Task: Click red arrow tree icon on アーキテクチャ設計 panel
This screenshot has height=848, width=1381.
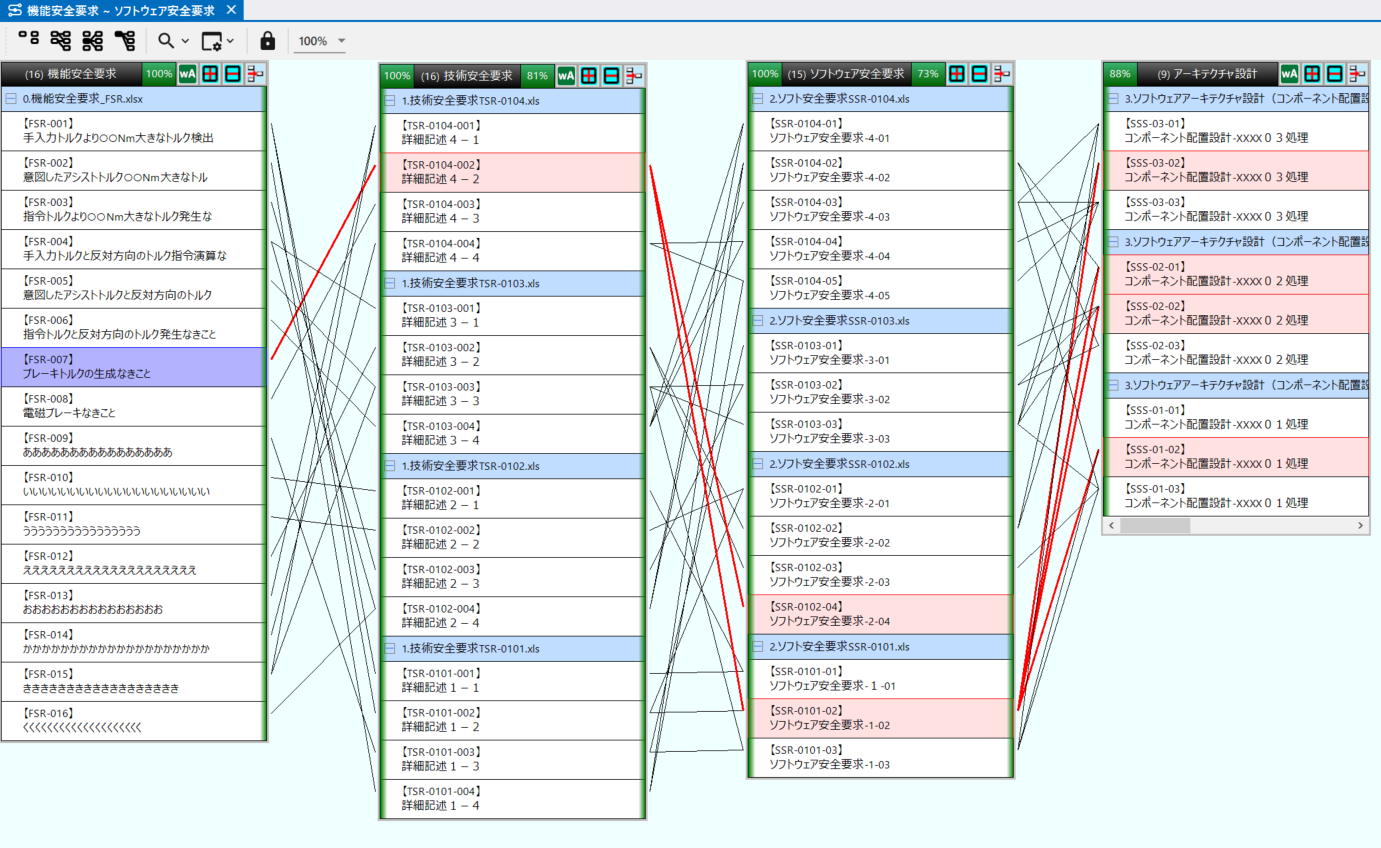Action: [1357, 74]
